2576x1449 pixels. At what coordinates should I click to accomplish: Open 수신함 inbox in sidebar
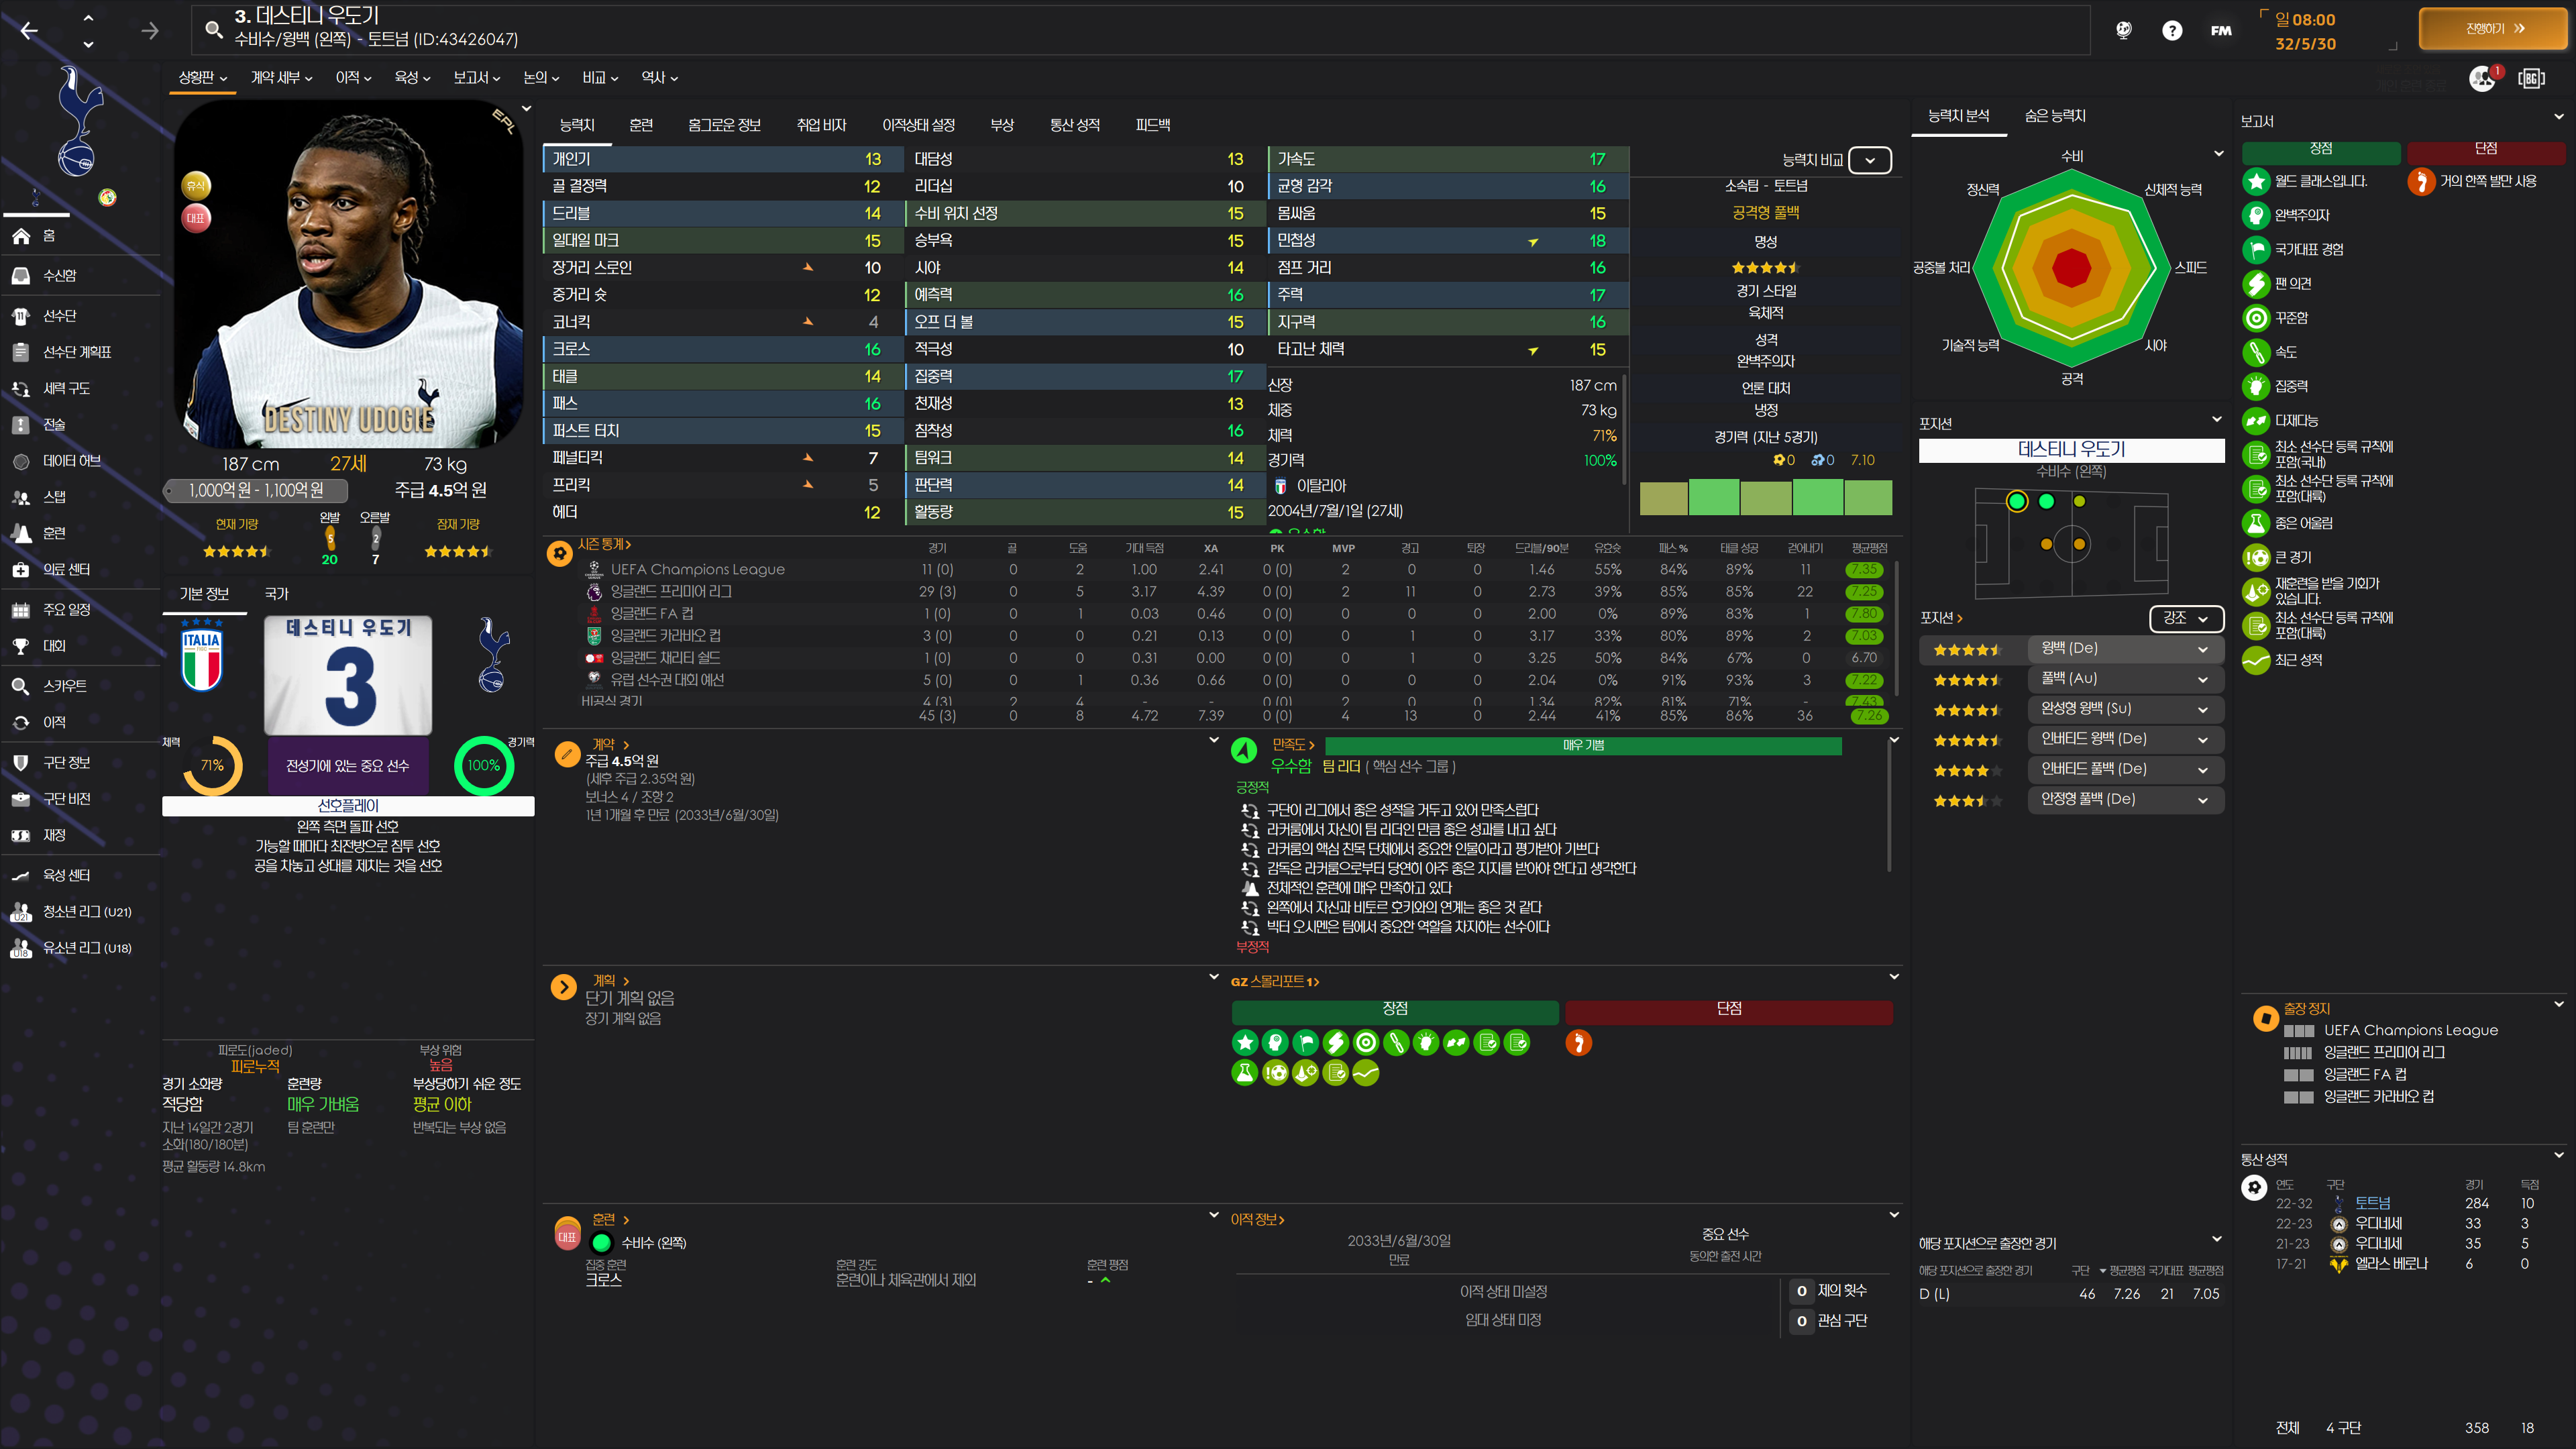[59, 275]
